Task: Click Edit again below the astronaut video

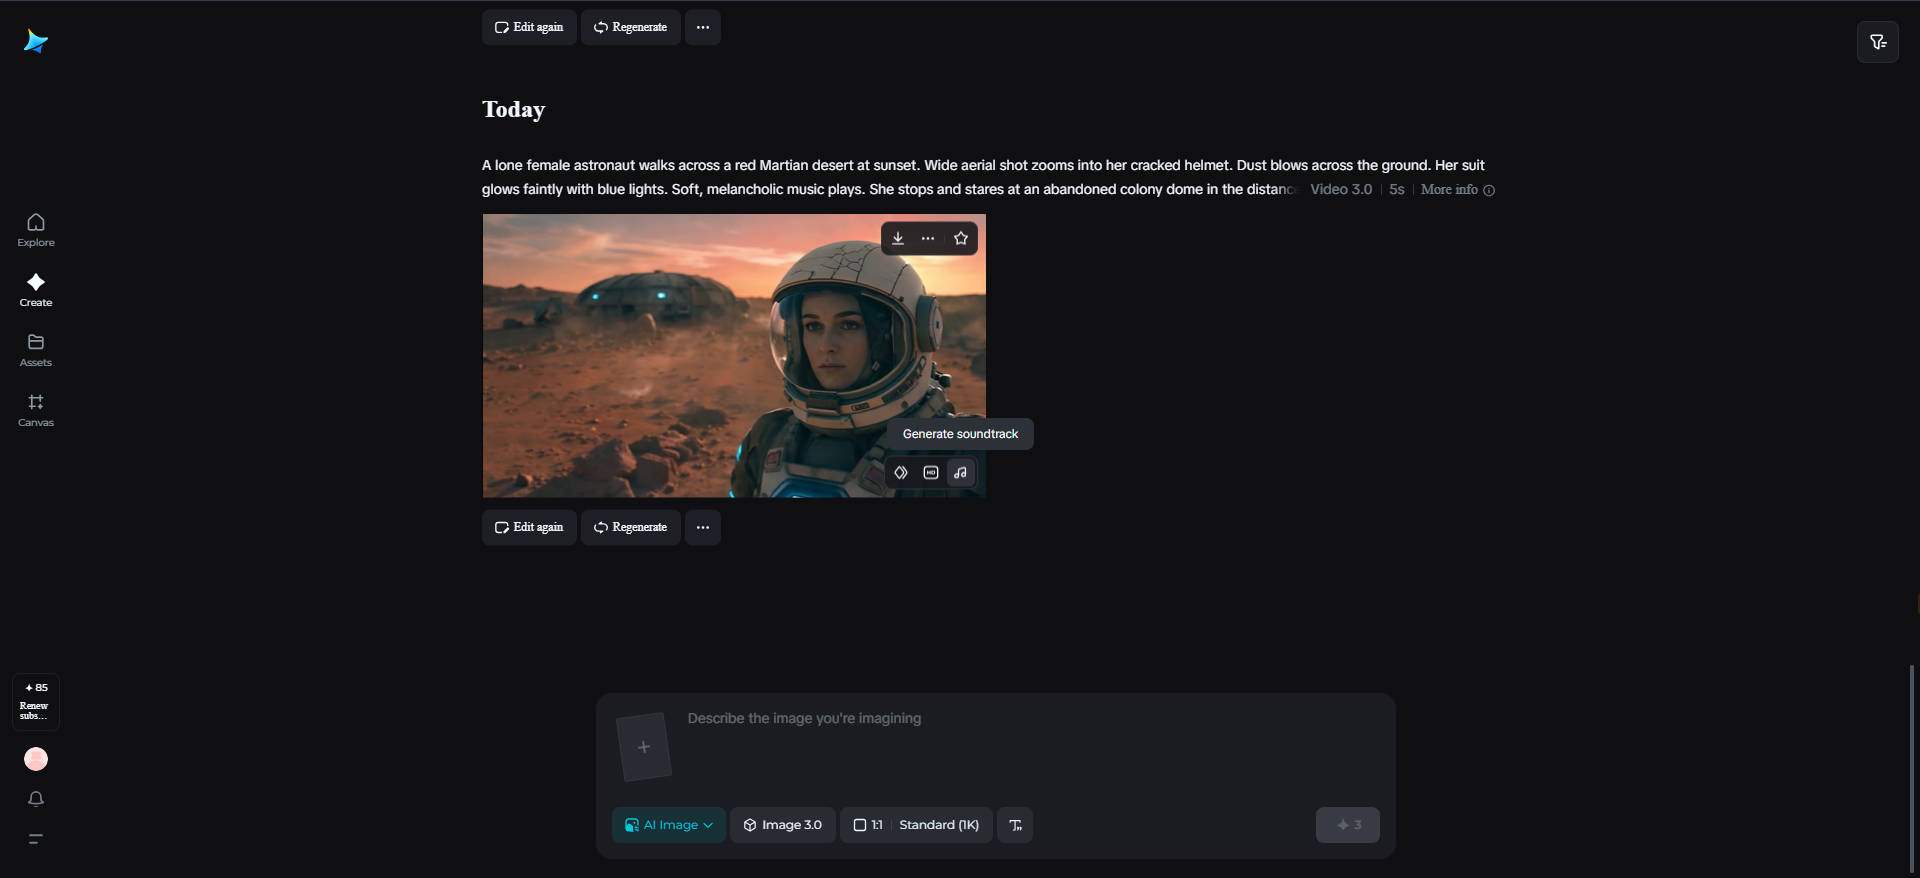Action: click(529, 527)
